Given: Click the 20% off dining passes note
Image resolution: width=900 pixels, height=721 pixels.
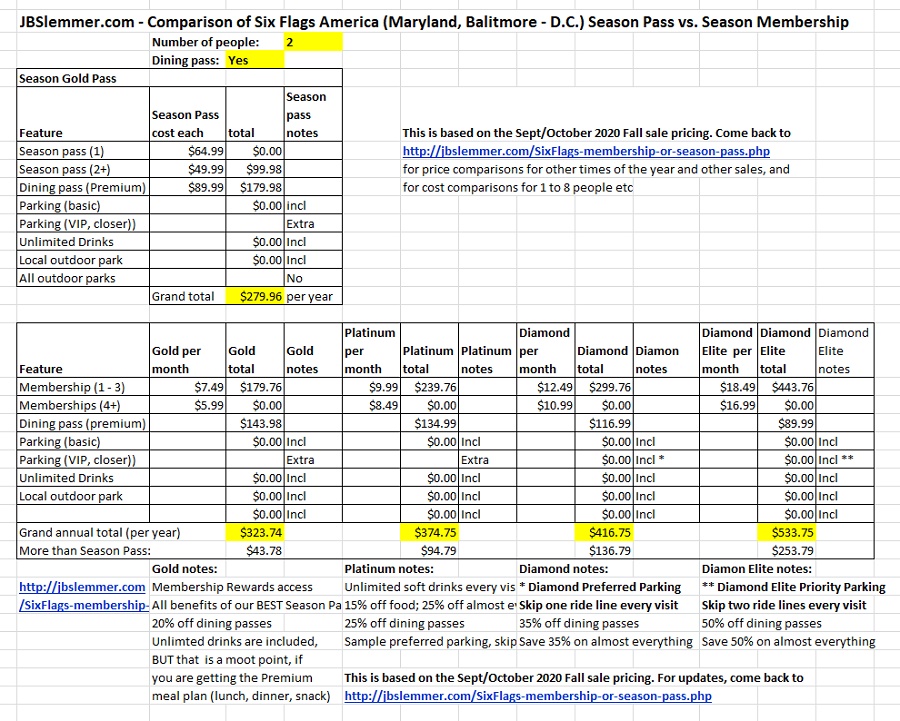Looking at the screenshot, I should [212, 623].
